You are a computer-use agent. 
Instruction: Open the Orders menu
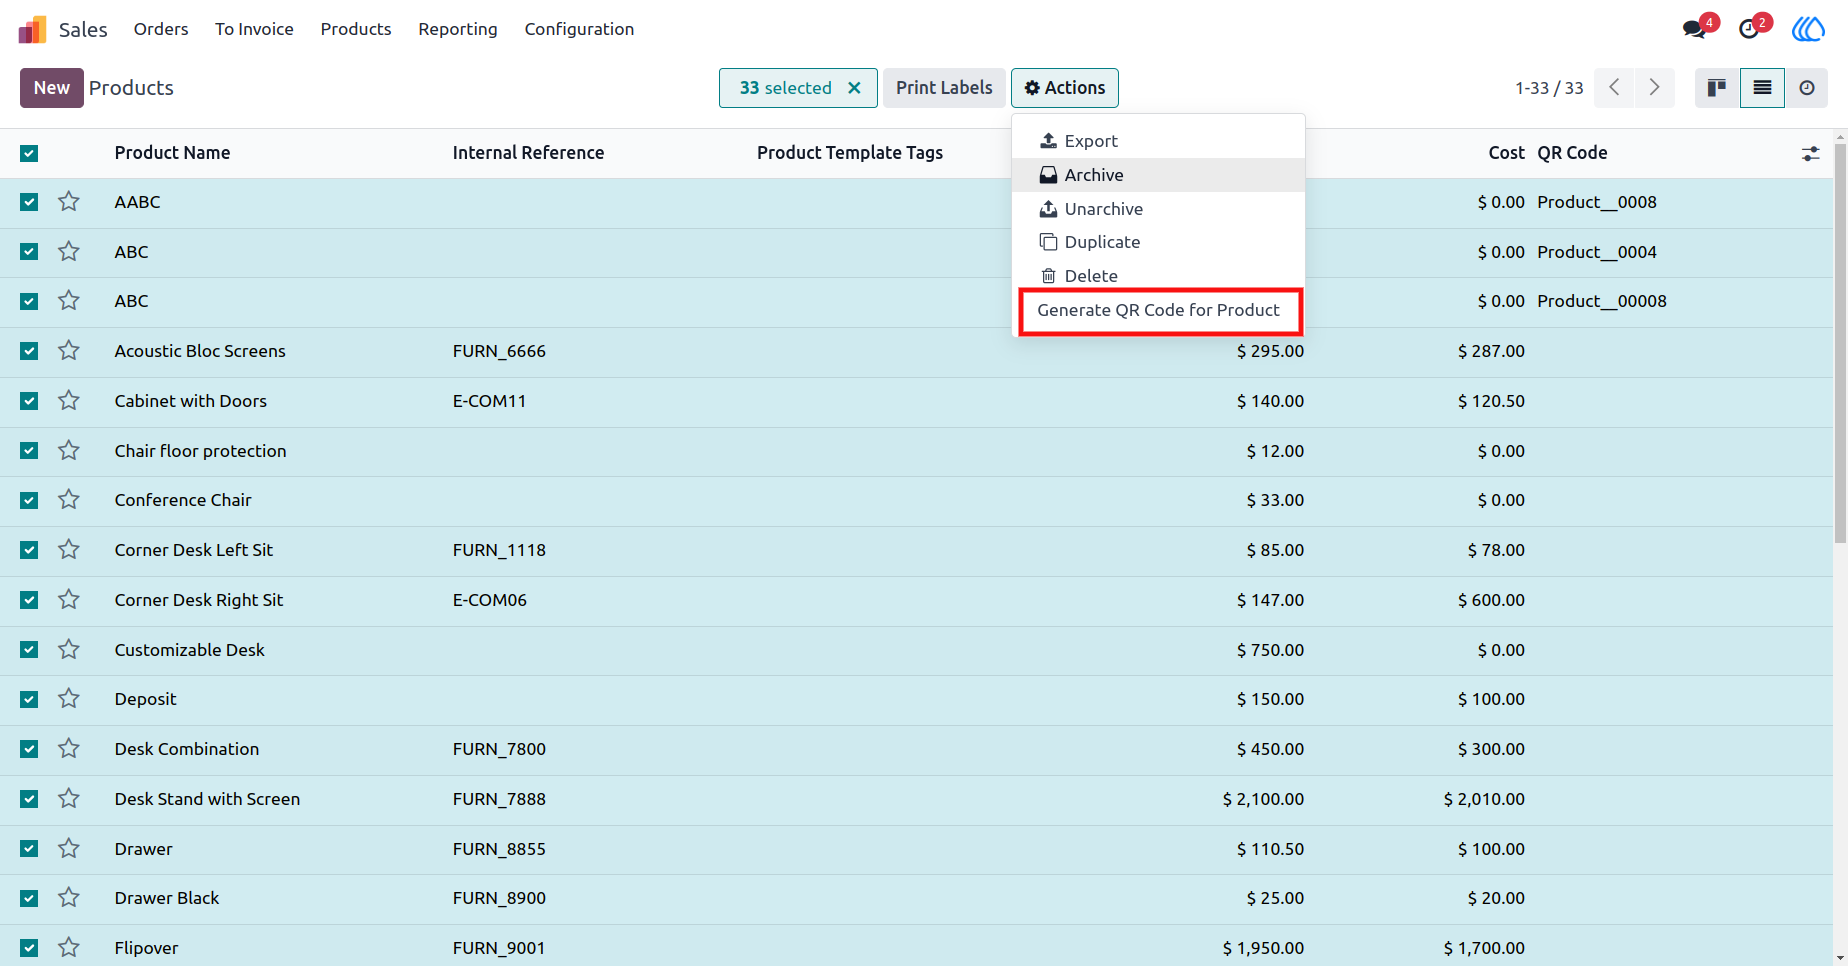click(161, 29)
